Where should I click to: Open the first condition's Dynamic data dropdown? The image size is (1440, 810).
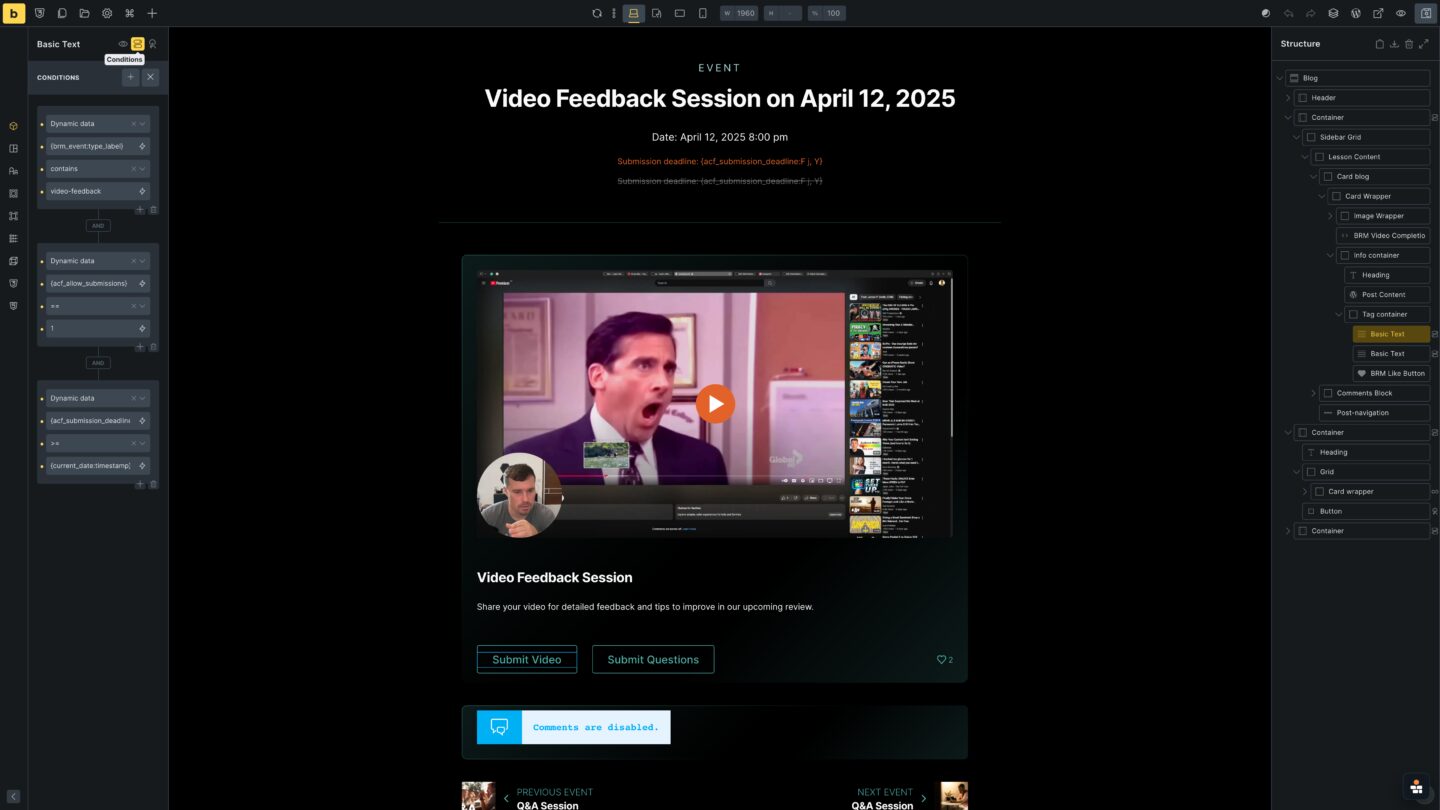[98, 124]
